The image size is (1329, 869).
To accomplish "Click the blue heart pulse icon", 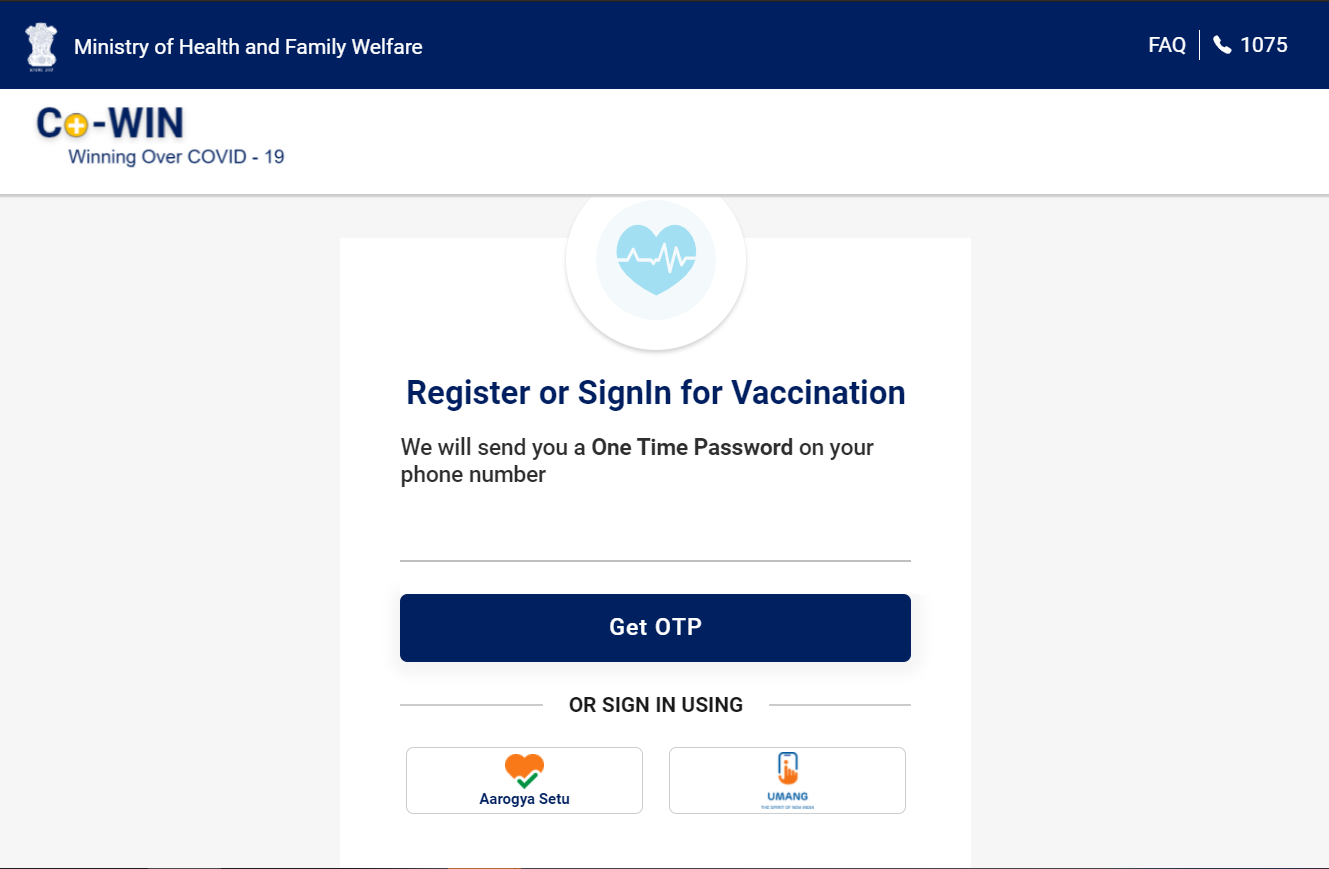I will pos(656,259).
